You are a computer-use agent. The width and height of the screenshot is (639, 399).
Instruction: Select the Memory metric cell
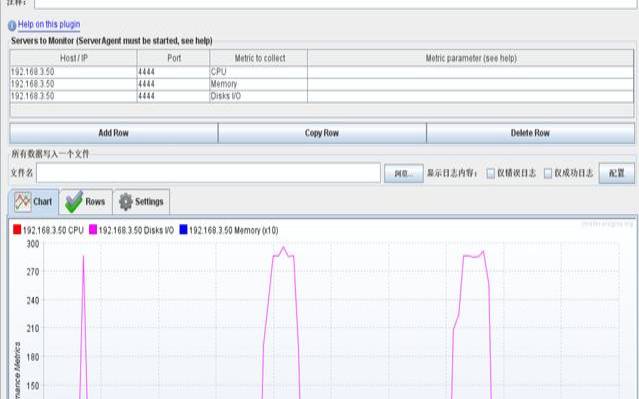(x=258, y=84)
